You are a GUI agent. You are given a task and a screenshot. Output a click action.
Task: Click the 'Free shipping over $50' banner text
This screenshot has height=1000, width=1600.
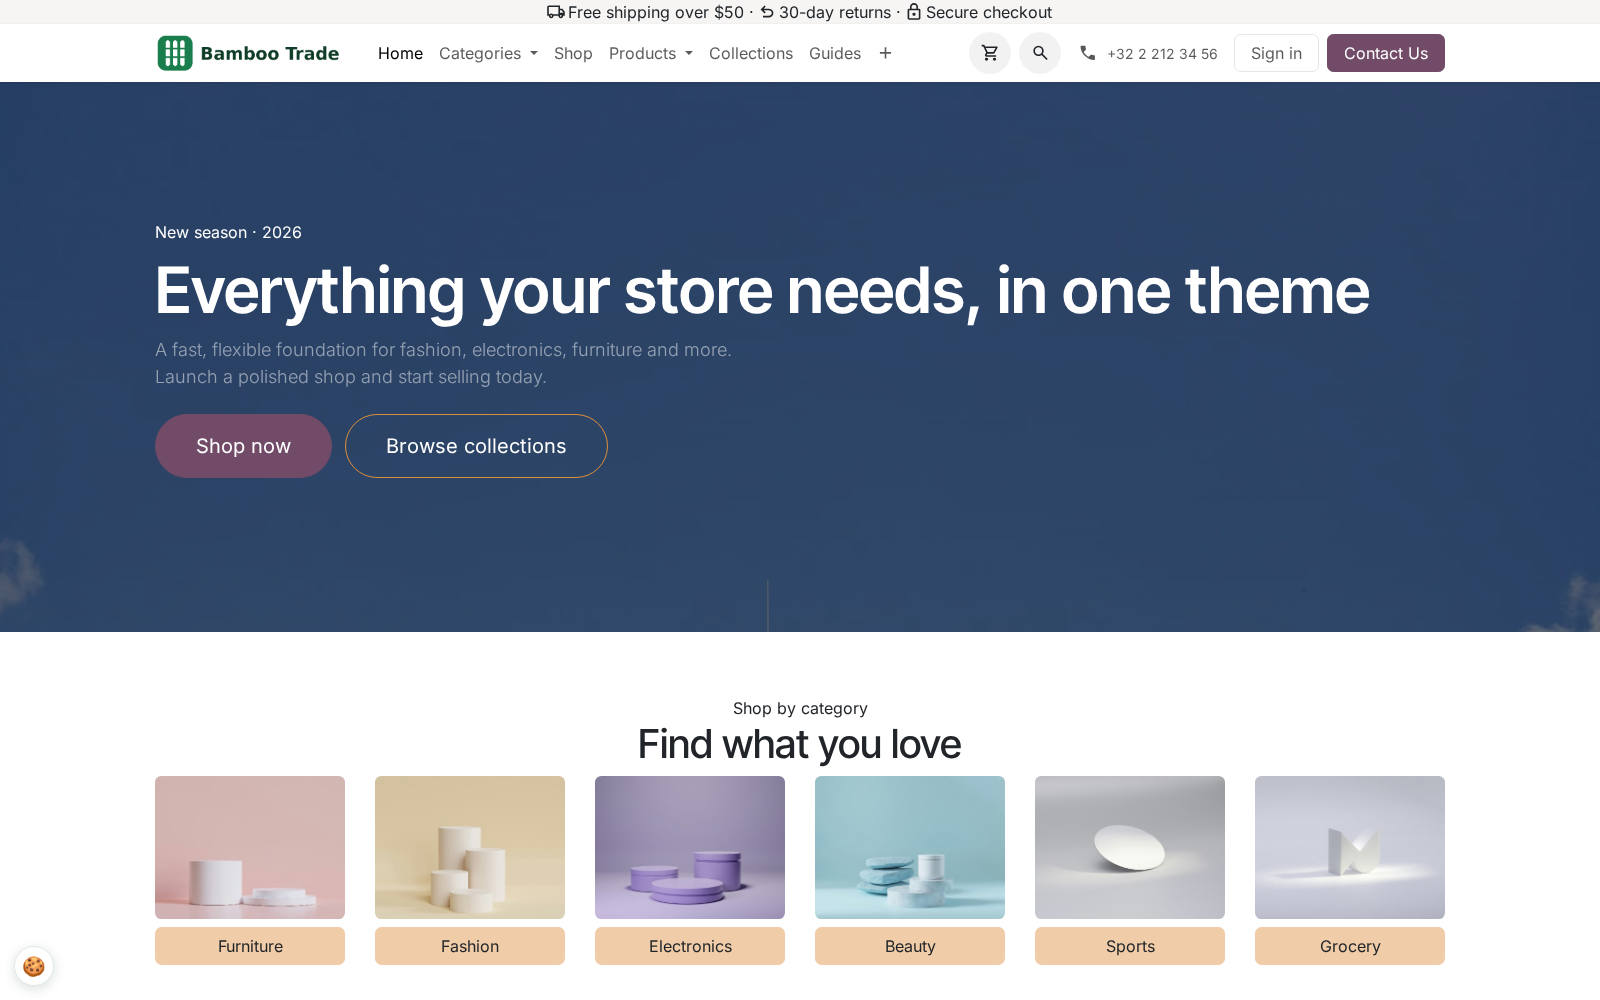click(x=656, y=12)
